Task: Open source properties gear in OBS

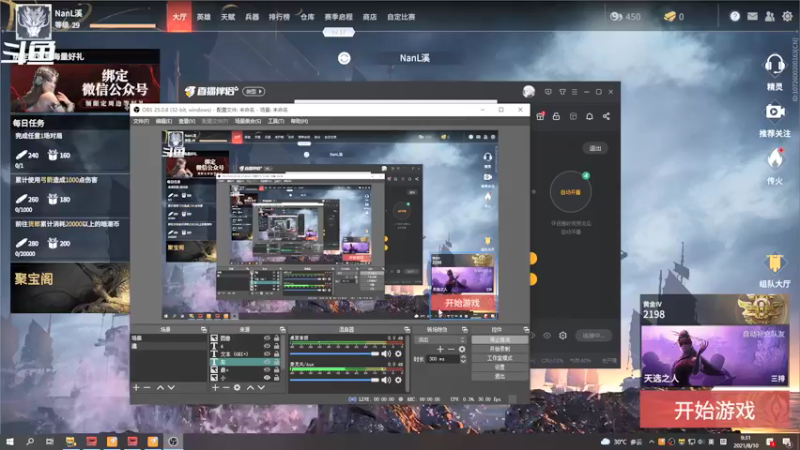Action: [237, 388]
